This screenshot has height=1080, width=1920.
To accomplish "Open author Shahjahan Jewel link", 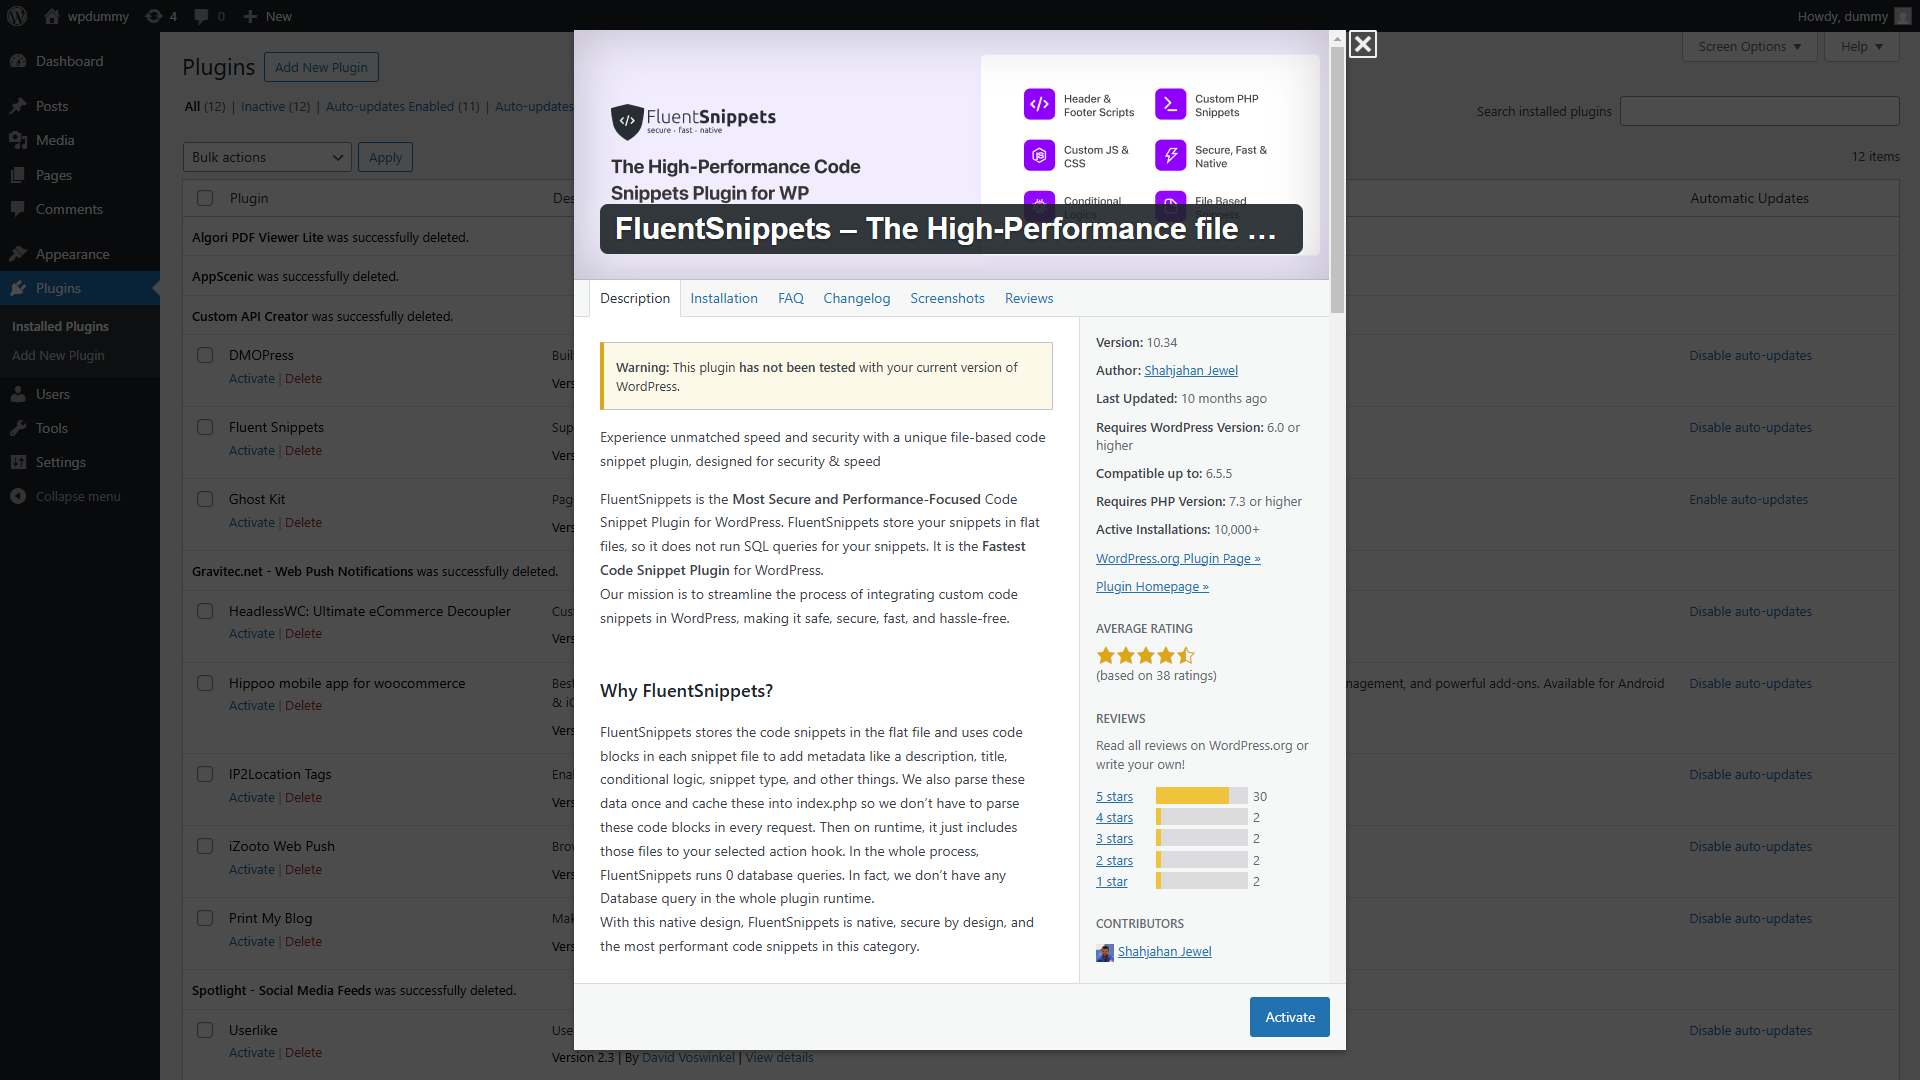I will (1191, 370).
